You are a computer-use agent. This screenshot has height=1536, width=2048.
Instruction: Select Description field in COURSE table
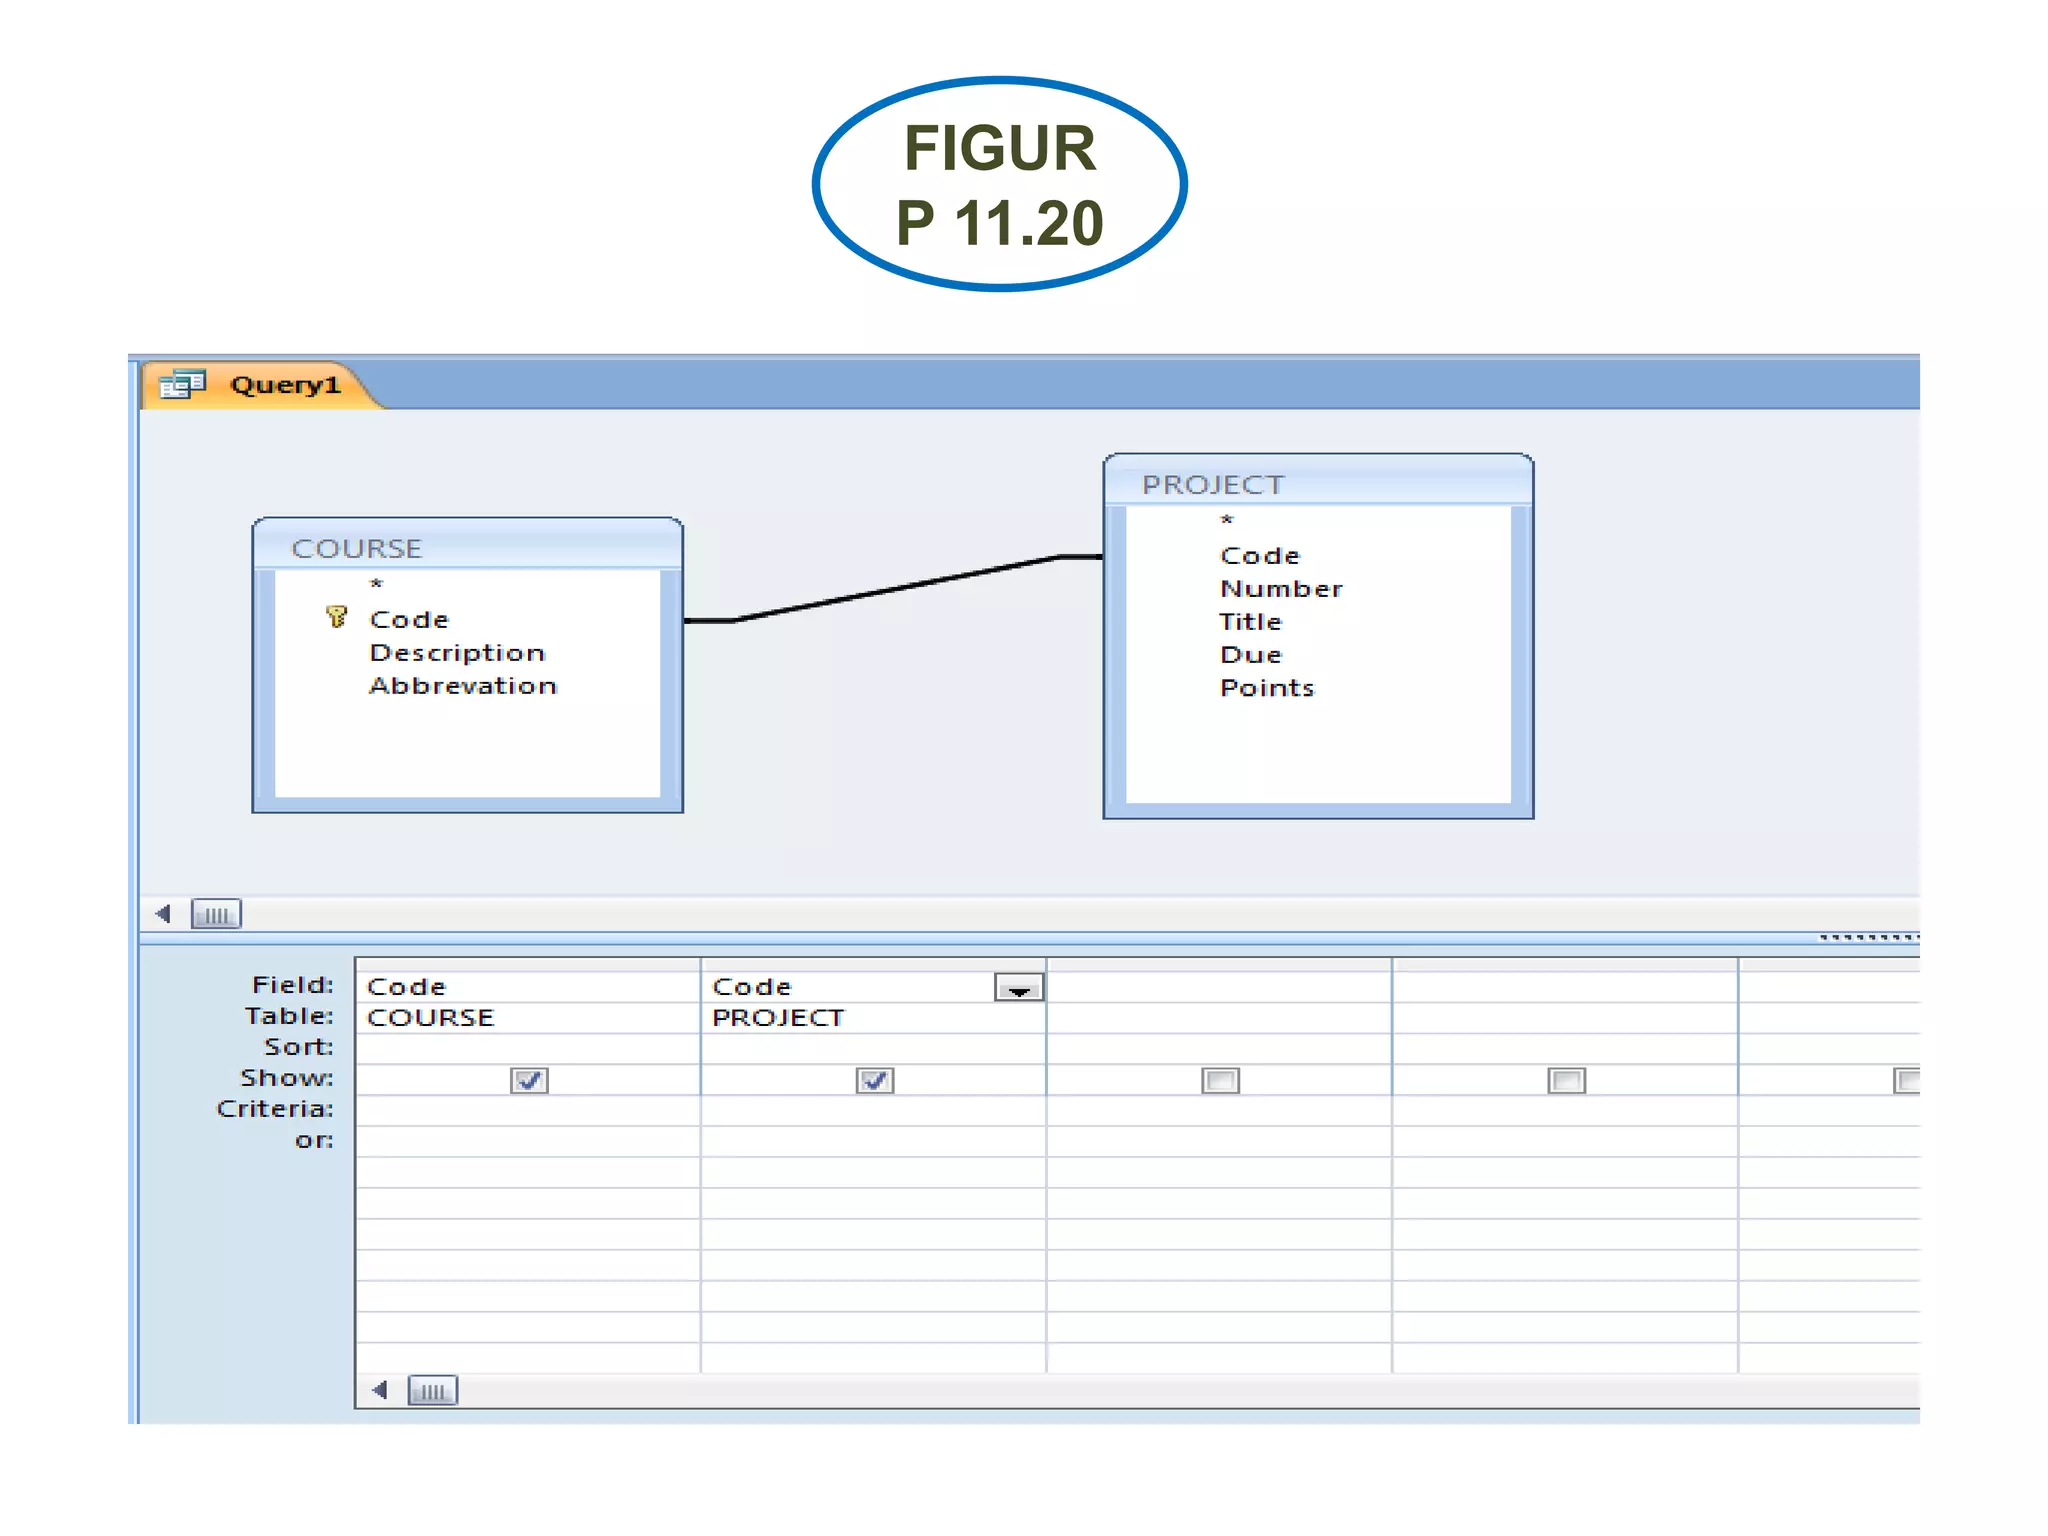[x=457, y=653]
